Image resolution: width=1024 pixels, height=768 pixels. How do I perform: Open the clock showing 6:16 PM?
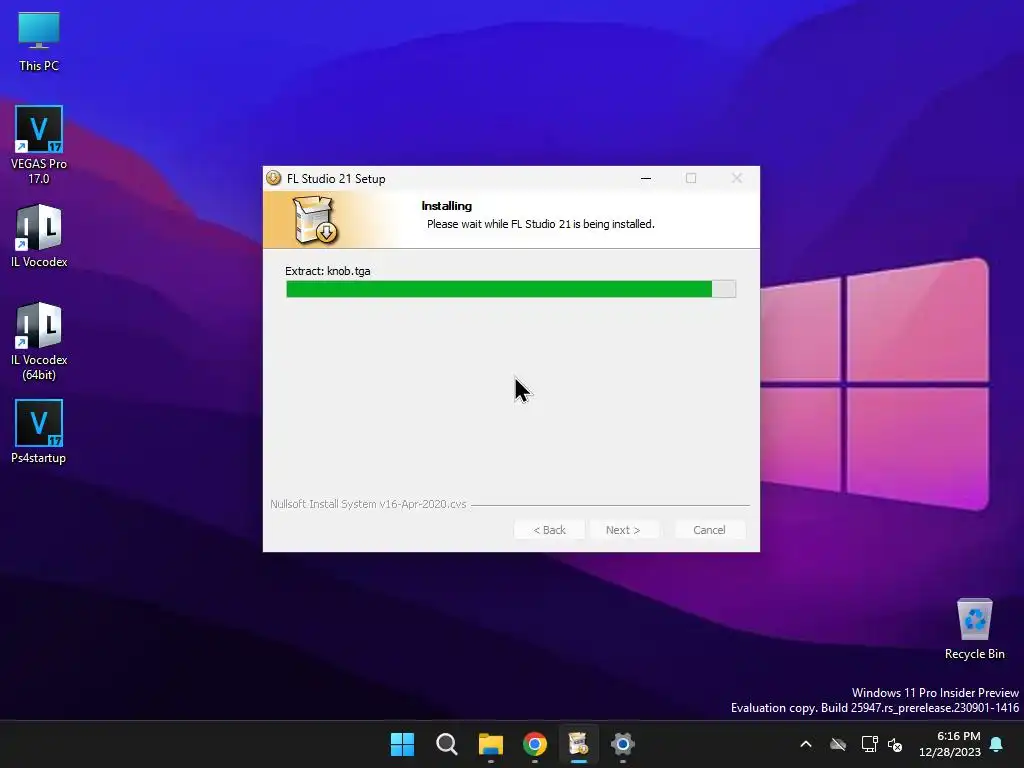[950, 744]
